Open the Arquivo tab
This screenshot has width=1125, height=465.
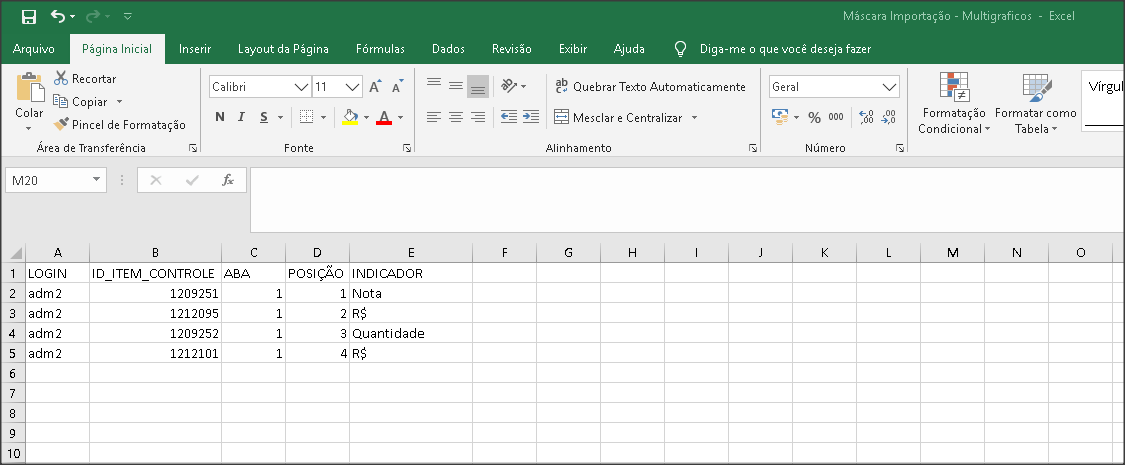(34, 49)
